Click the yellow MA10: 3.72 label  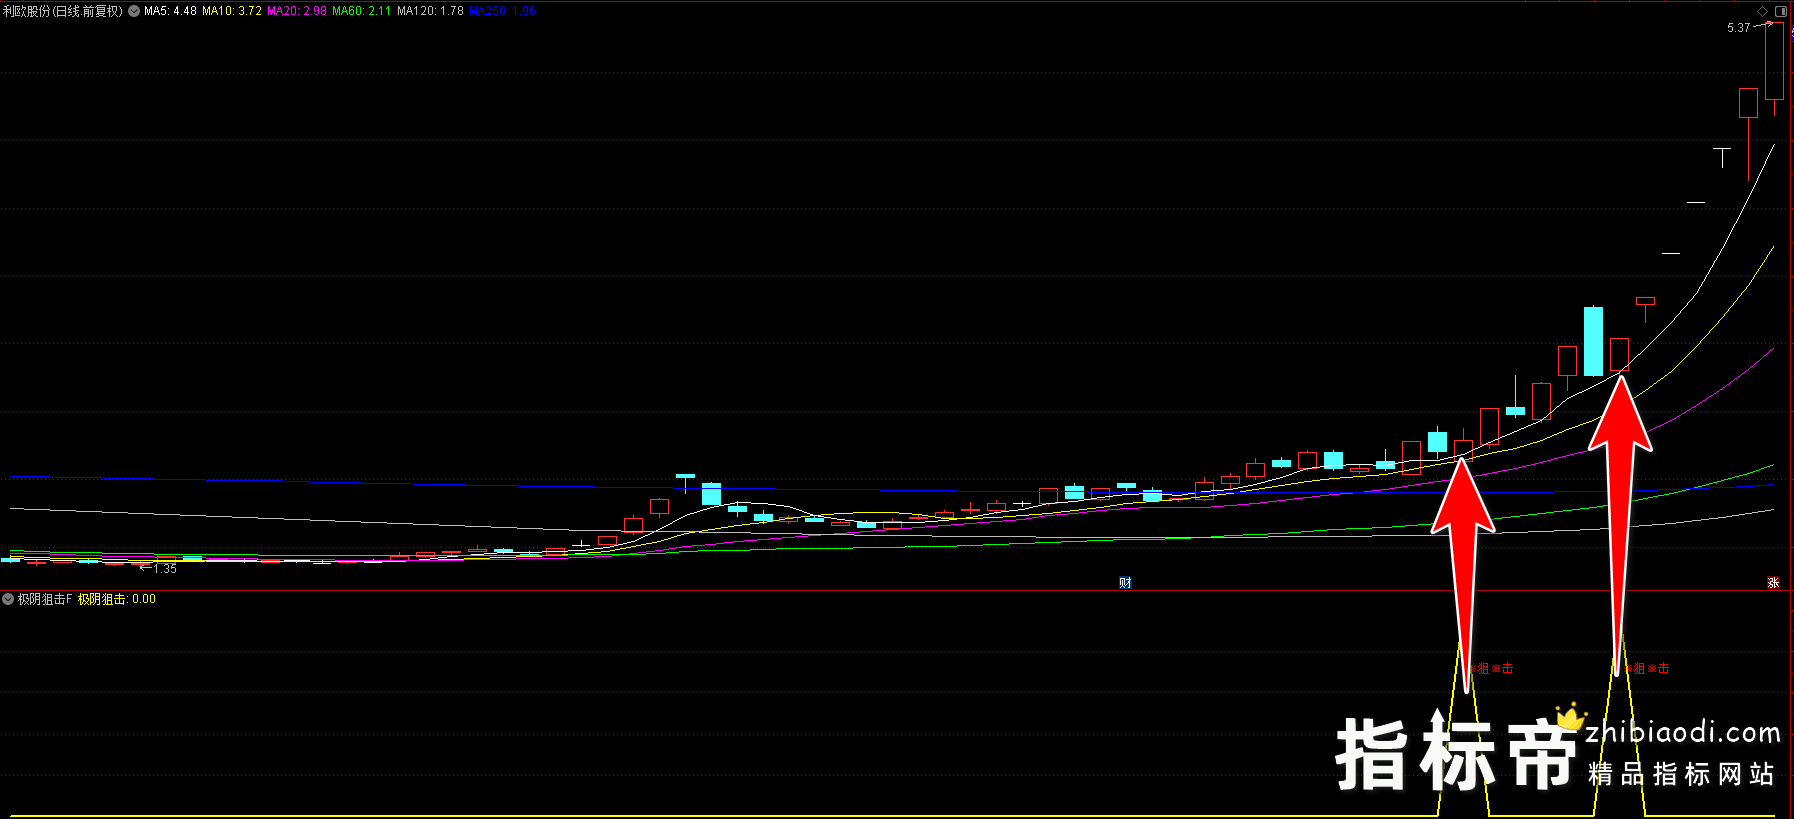232,11
